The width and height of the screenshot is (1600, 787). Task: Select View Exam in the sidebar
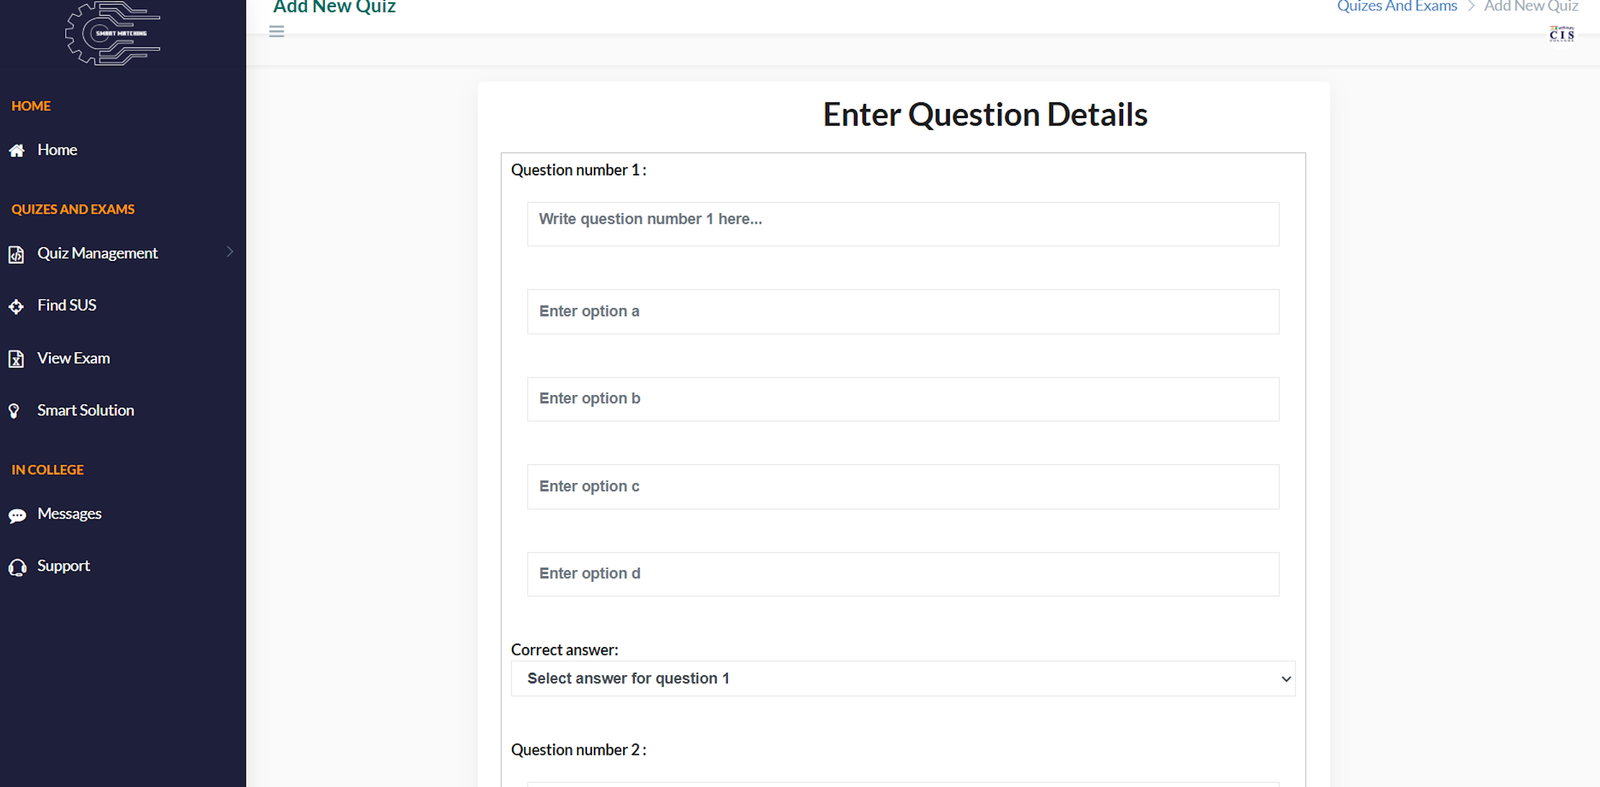pyautogui.click(x=74, y=358)
